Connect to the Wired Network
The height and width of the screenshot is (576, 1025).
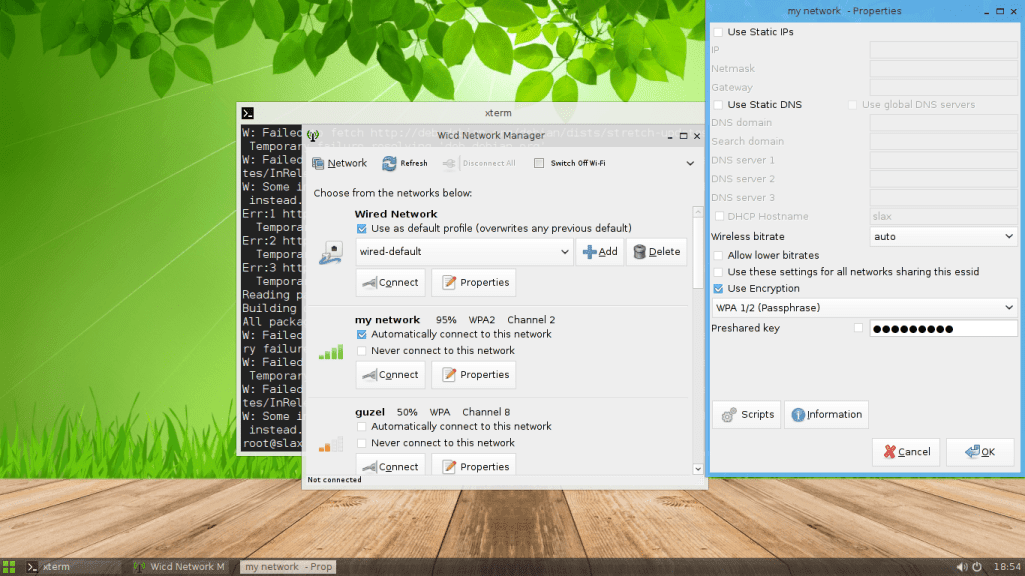391,282
